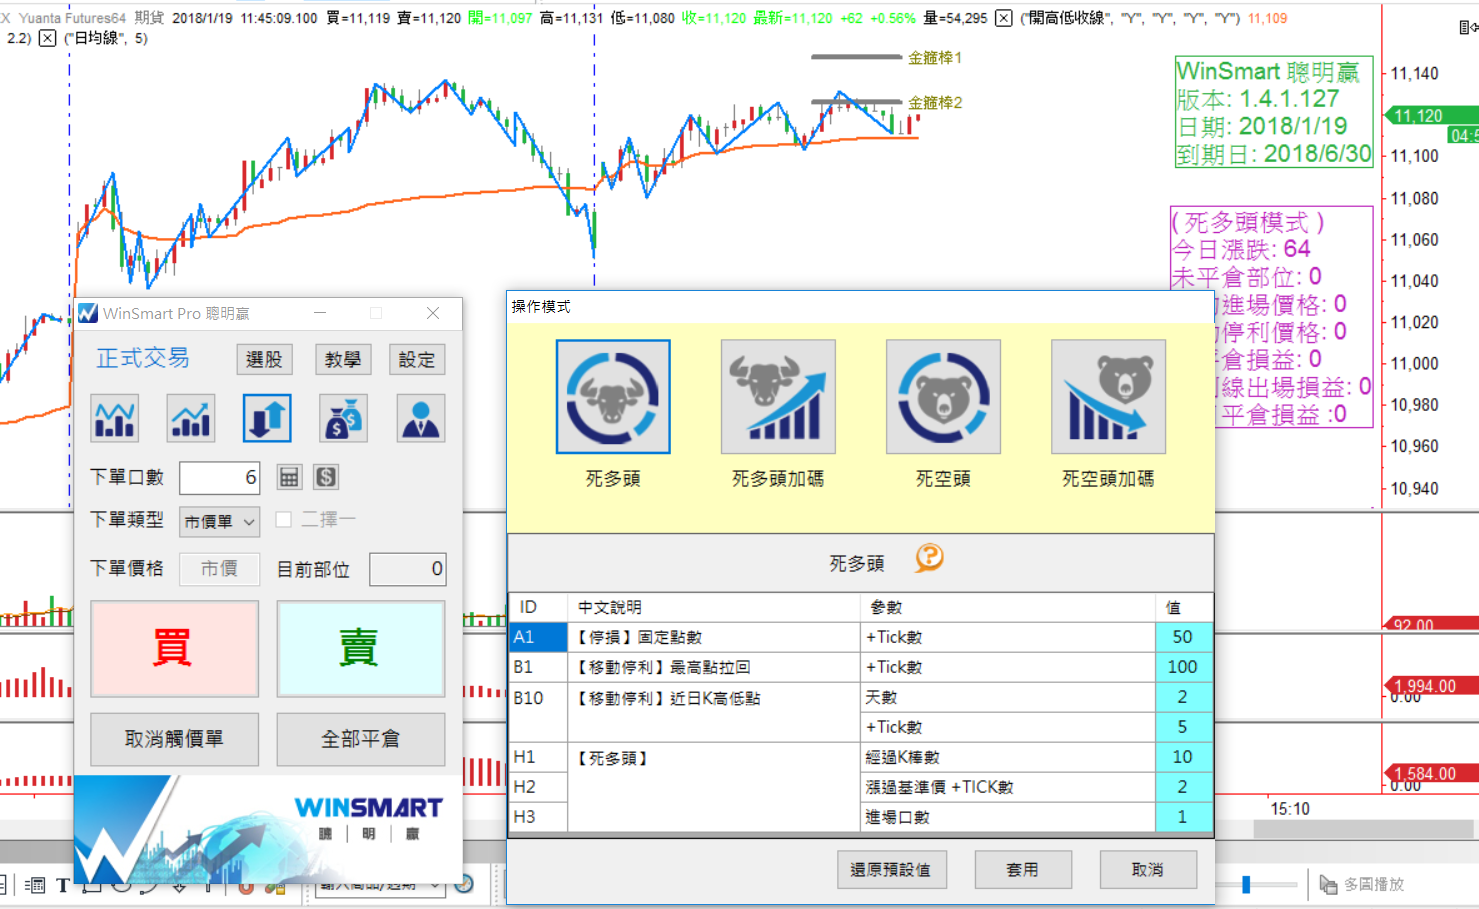Click the 下單口數 quantity input field
This screenshot has width=1479, height=909.
220,478
